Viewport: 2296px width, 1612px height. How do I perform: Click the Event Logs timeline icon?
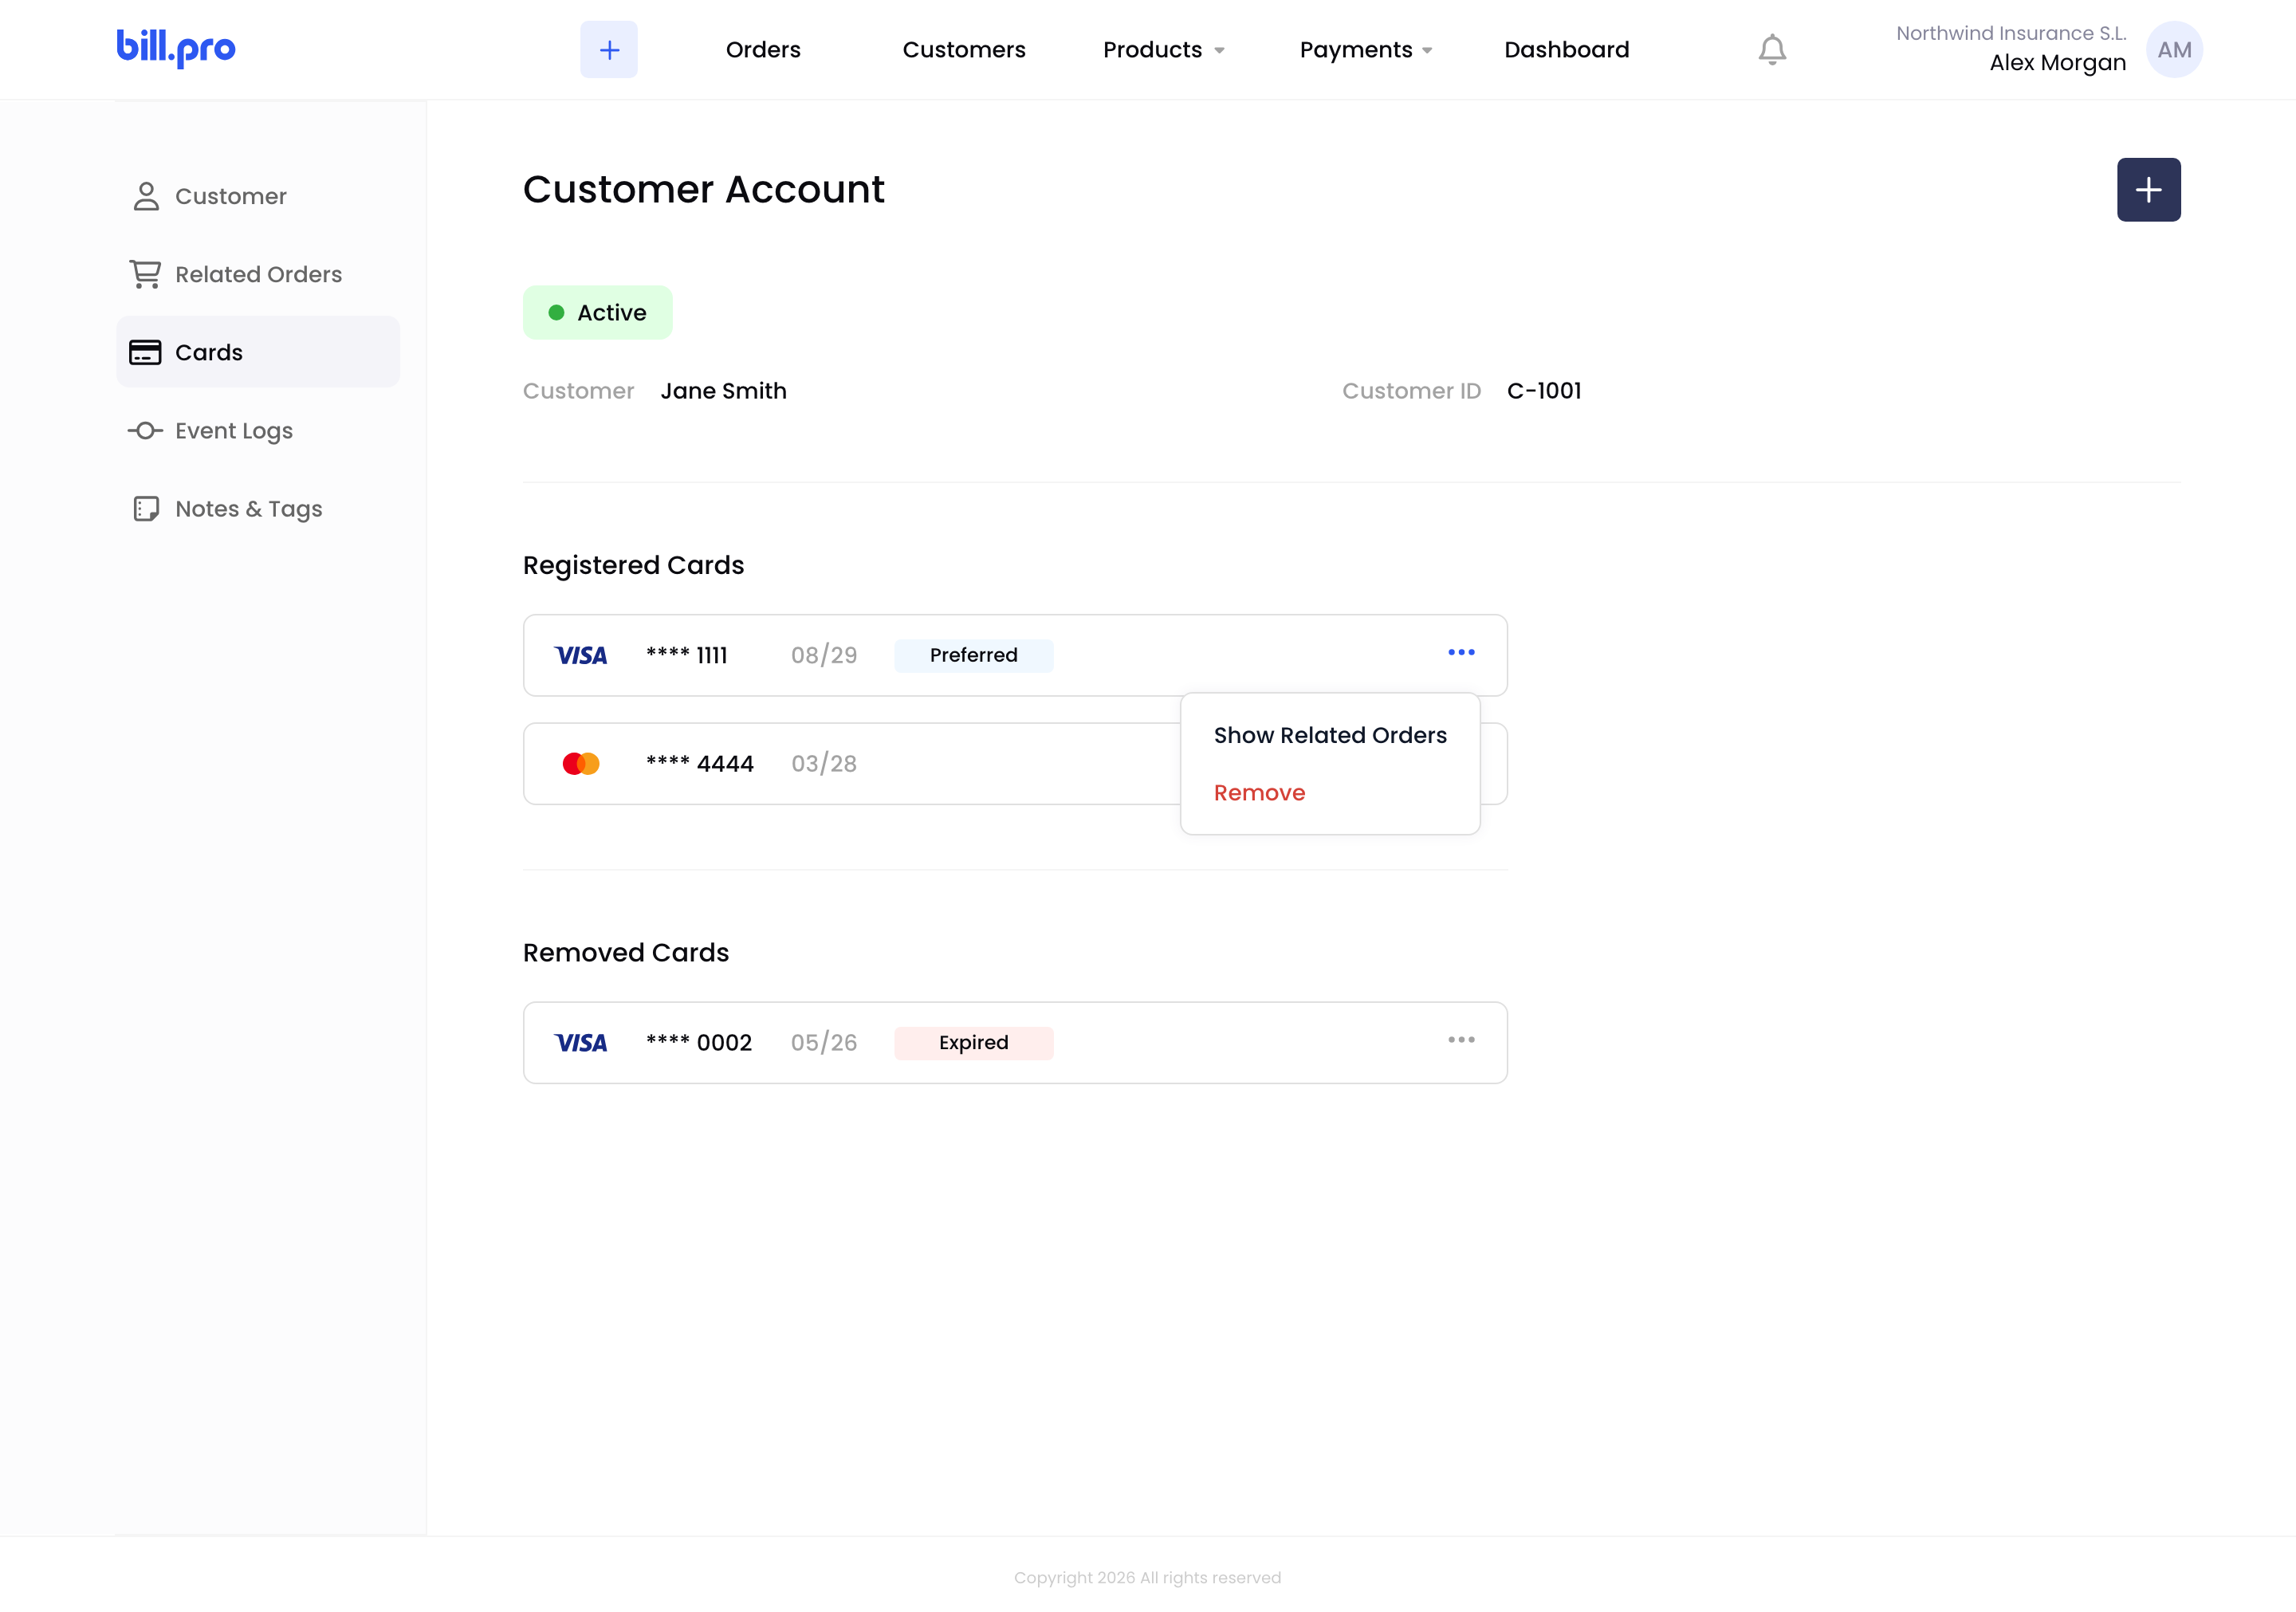tap(146, 431)
